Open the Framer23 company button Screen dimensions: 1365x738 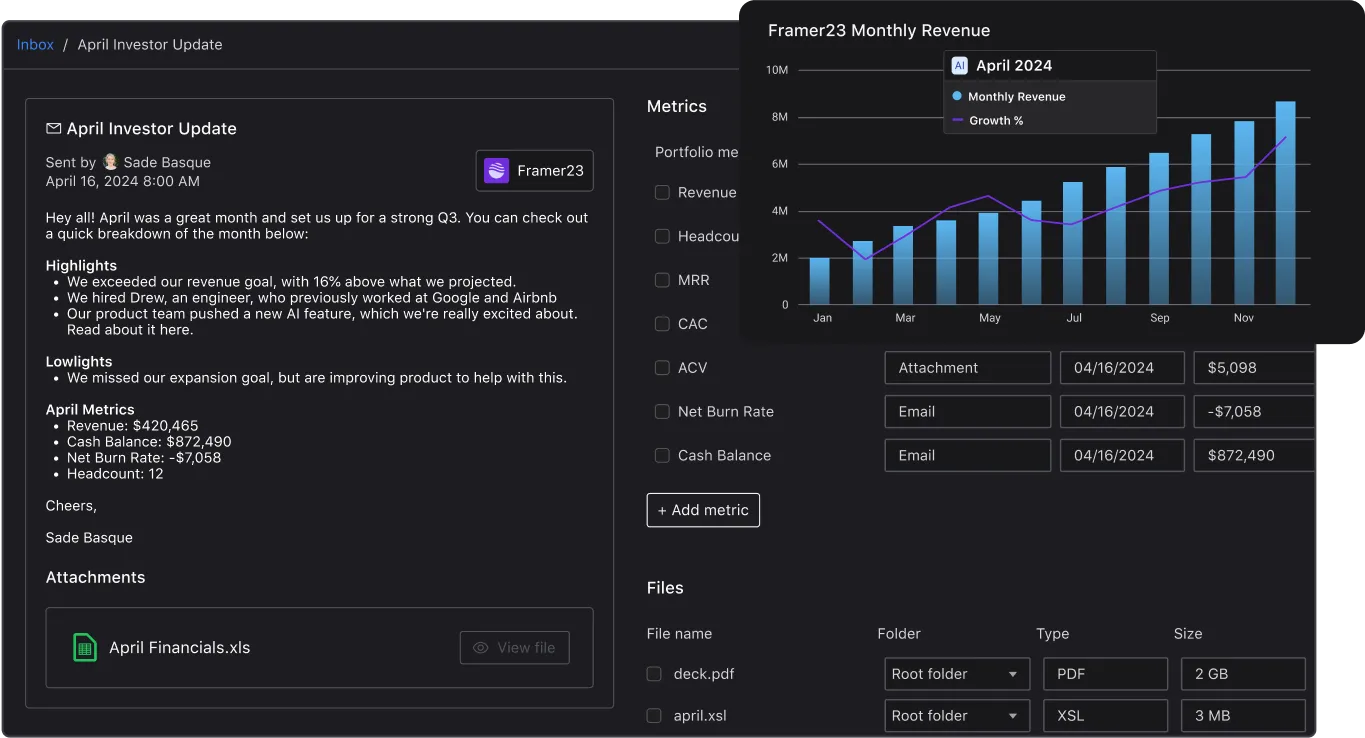tap(534, 171)
